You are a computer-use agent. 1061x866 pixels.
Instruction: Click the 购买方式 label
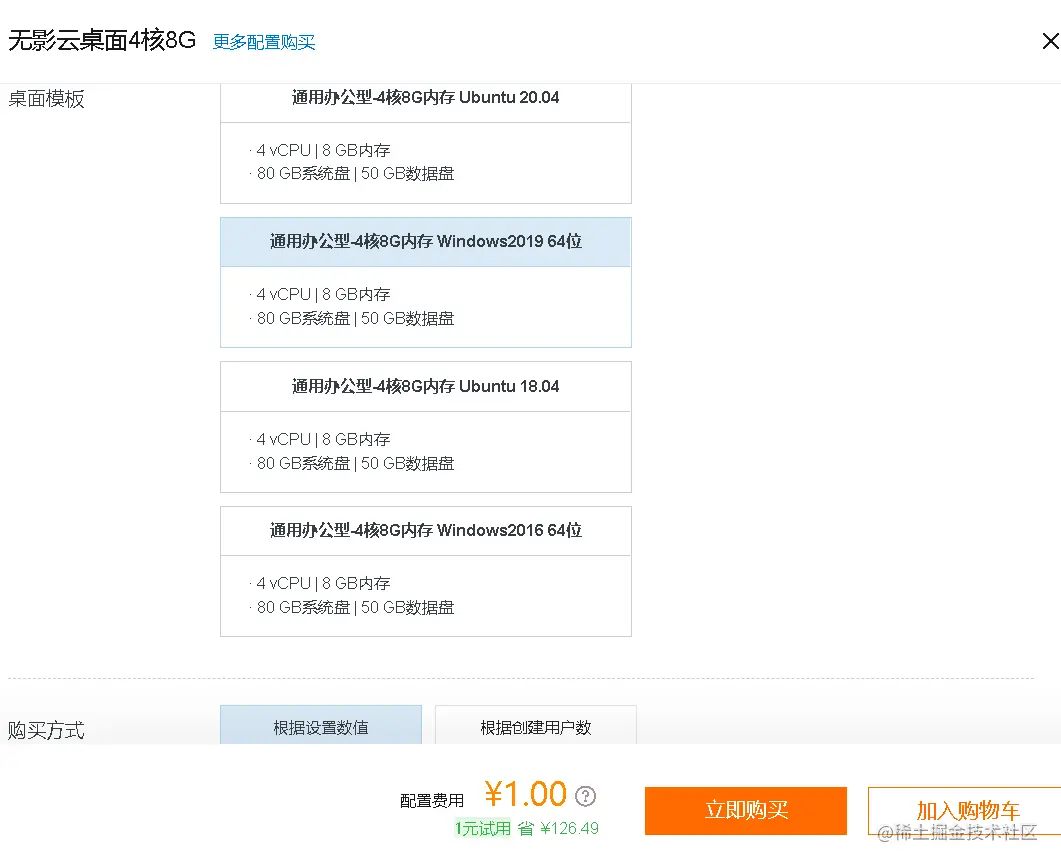47,730
